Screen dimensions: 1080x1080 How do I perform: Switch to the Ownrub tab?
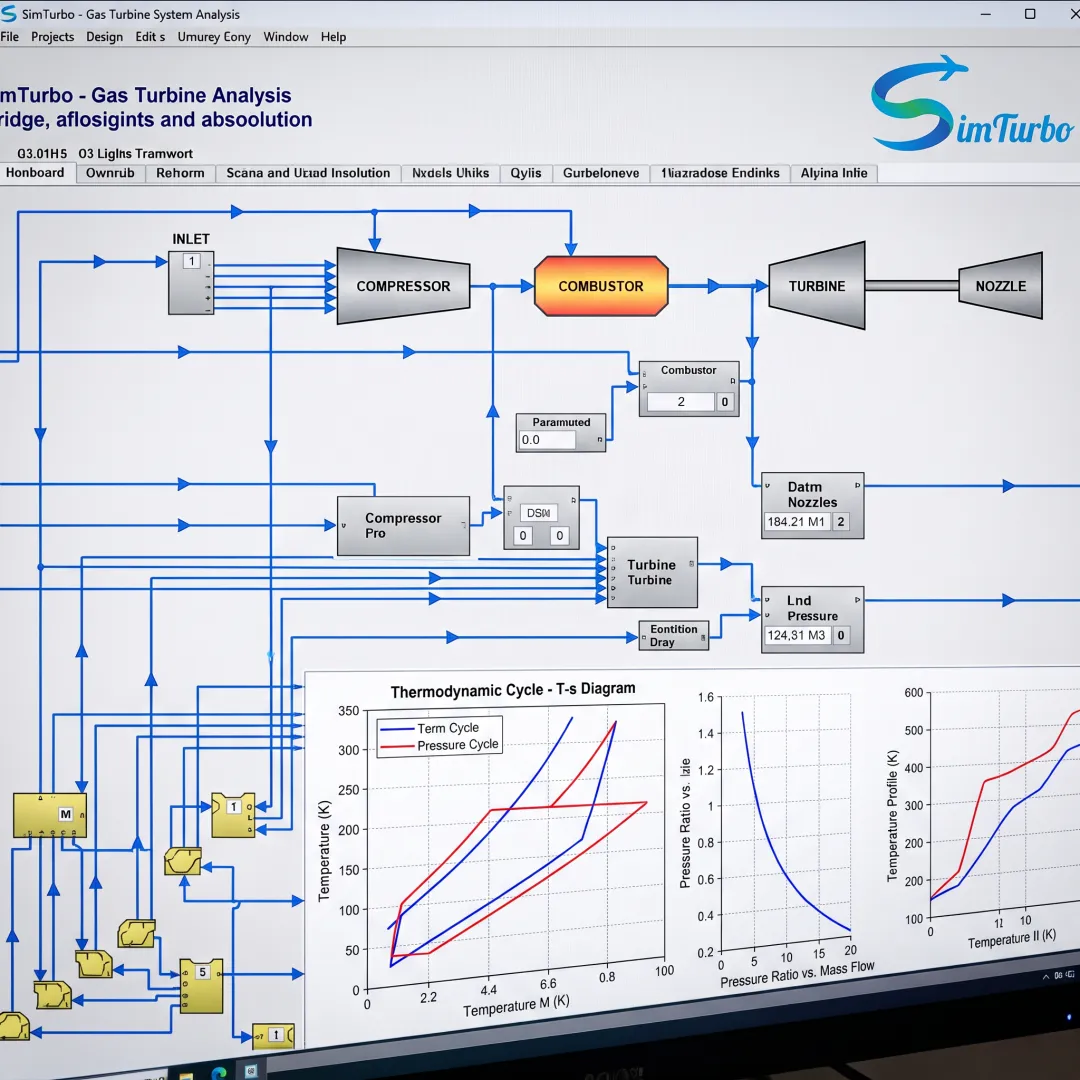point(110,173)
